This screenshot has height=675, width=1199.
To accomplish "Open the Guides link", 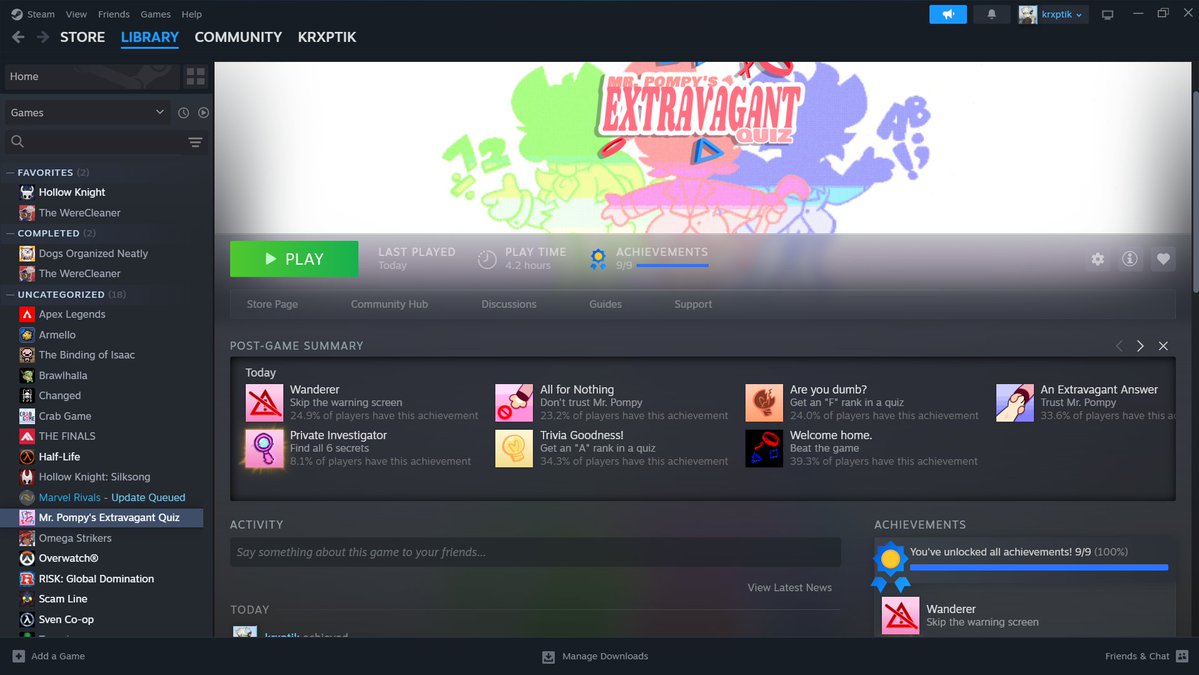I will (605, 304).
